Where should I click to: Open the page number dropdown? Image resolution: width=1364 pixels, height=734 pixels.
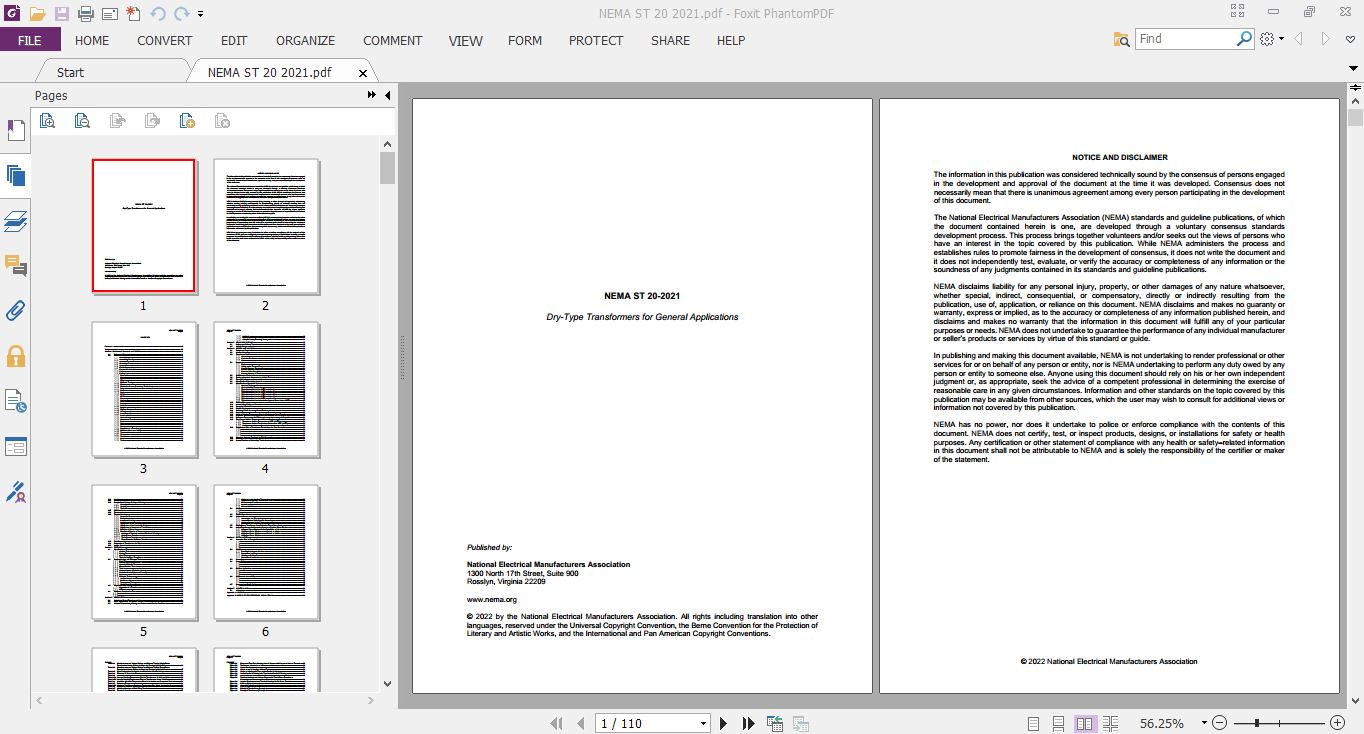coord(703,723)
